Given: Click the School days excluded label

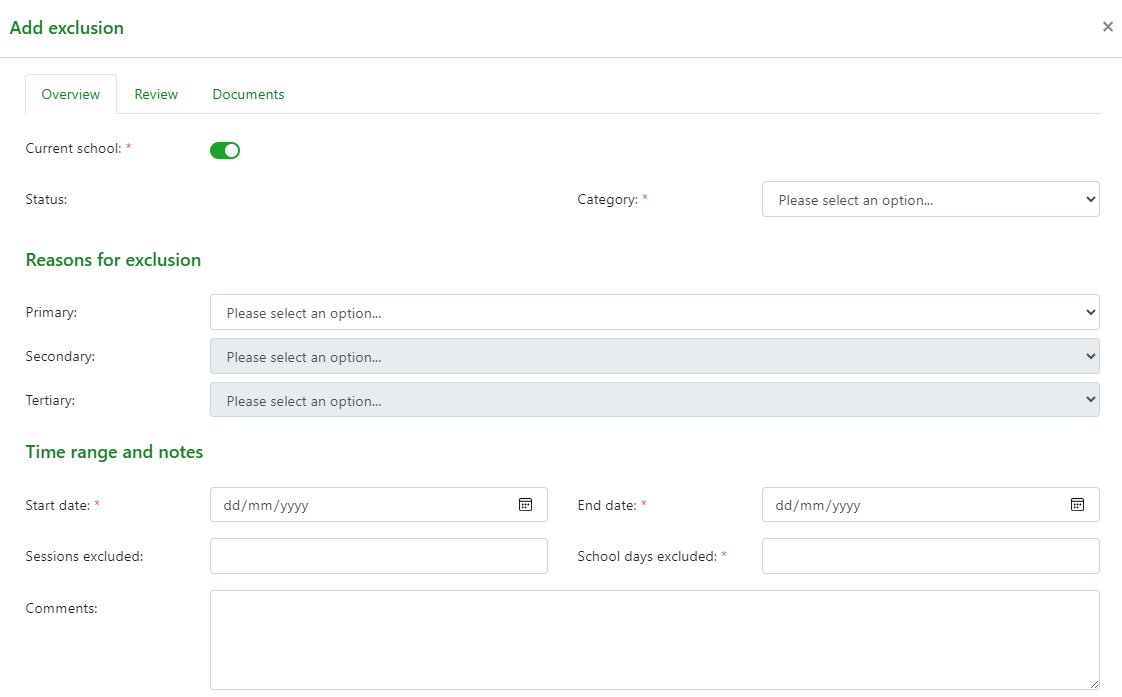Looking at the screenshot, I should pos(647,556).
